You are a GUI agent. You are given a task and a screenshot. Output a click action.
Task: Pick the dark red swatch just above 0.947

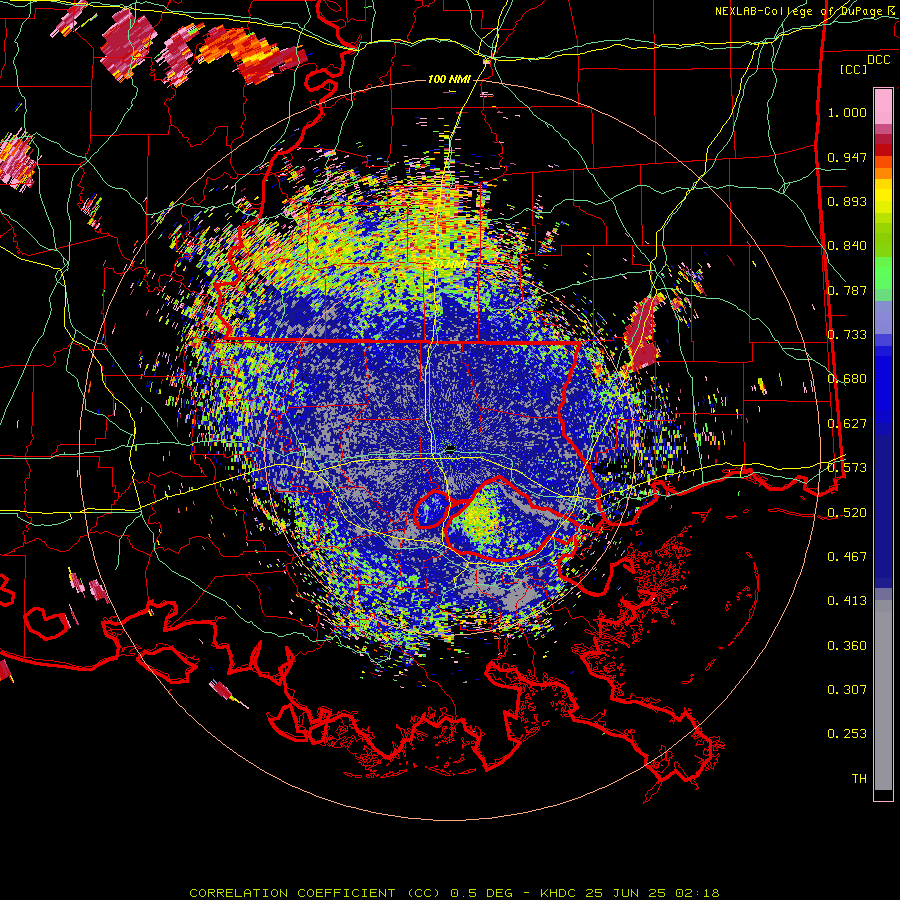click(883, 150)
